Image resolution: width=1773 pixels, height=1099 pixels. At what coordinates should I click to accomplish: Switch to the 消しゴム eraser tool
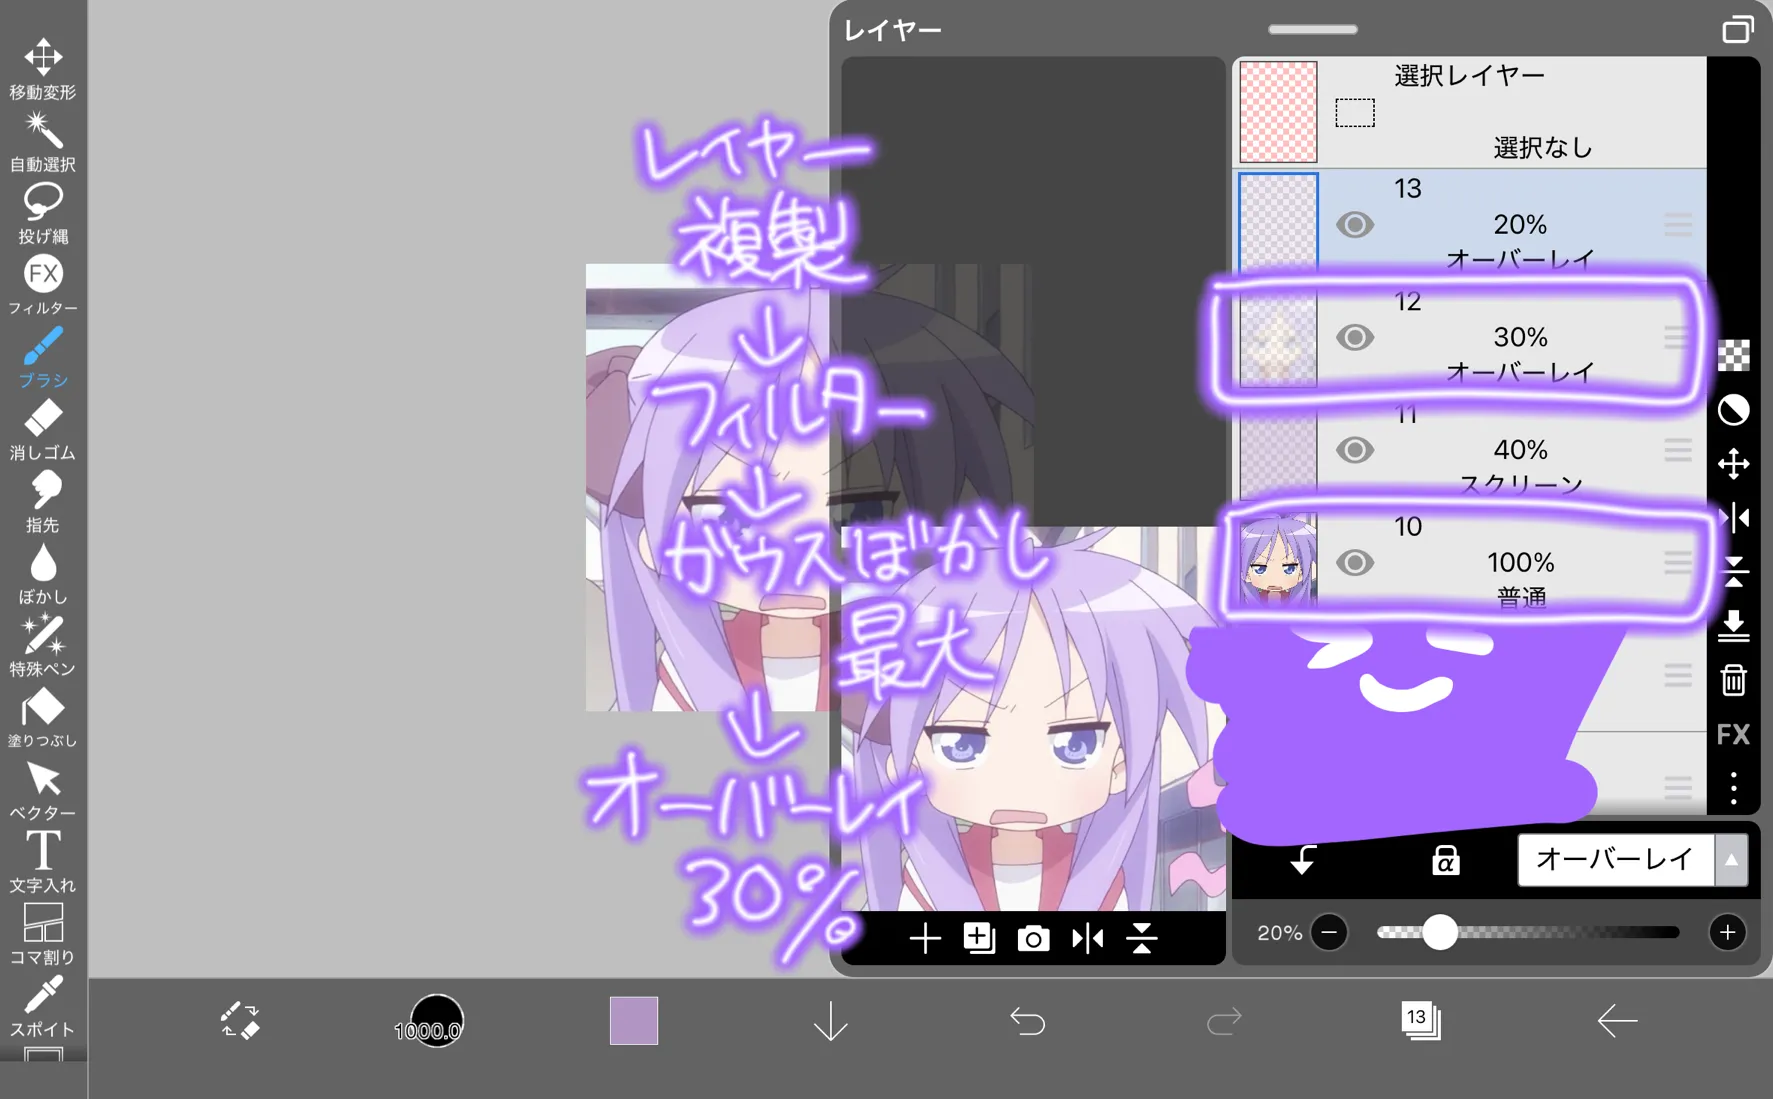[43, 430]
